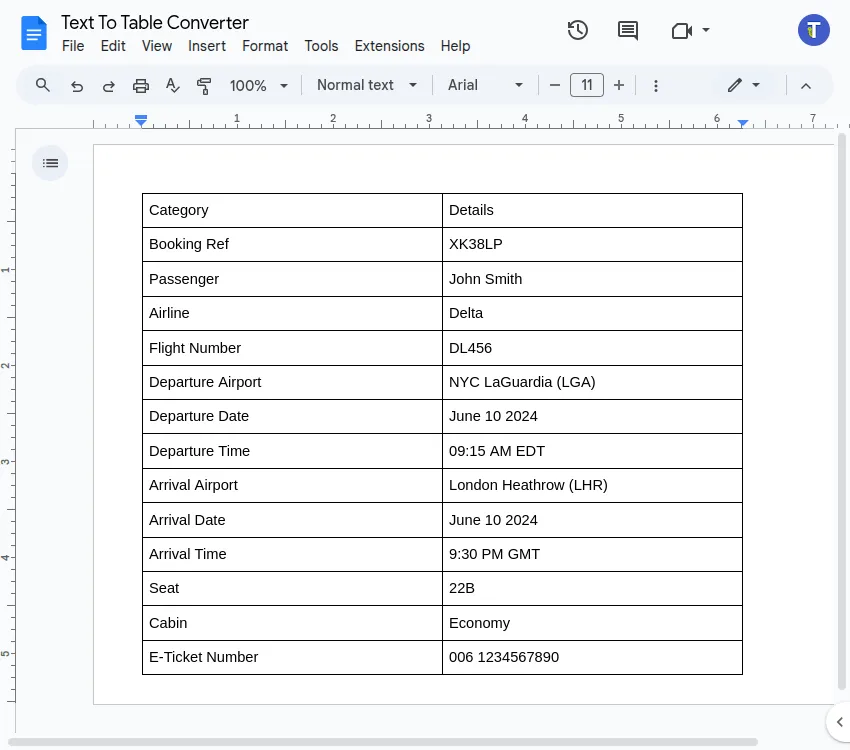Click the Category header cell
This screenshot has width=850, height=750.
click(x=292, y=210)
